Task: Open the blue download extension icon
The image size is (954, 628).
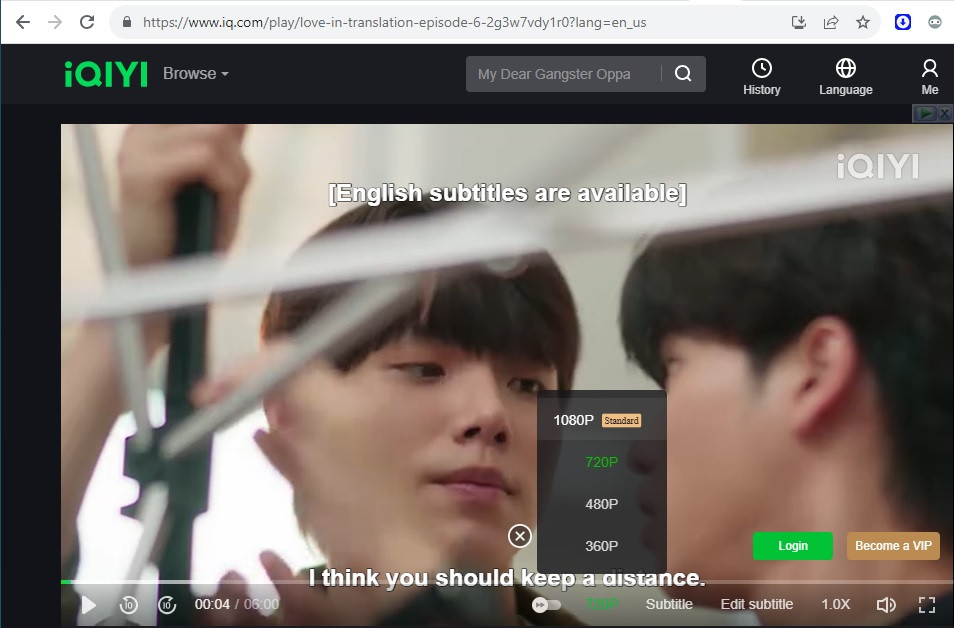Action: click(902, 23)
